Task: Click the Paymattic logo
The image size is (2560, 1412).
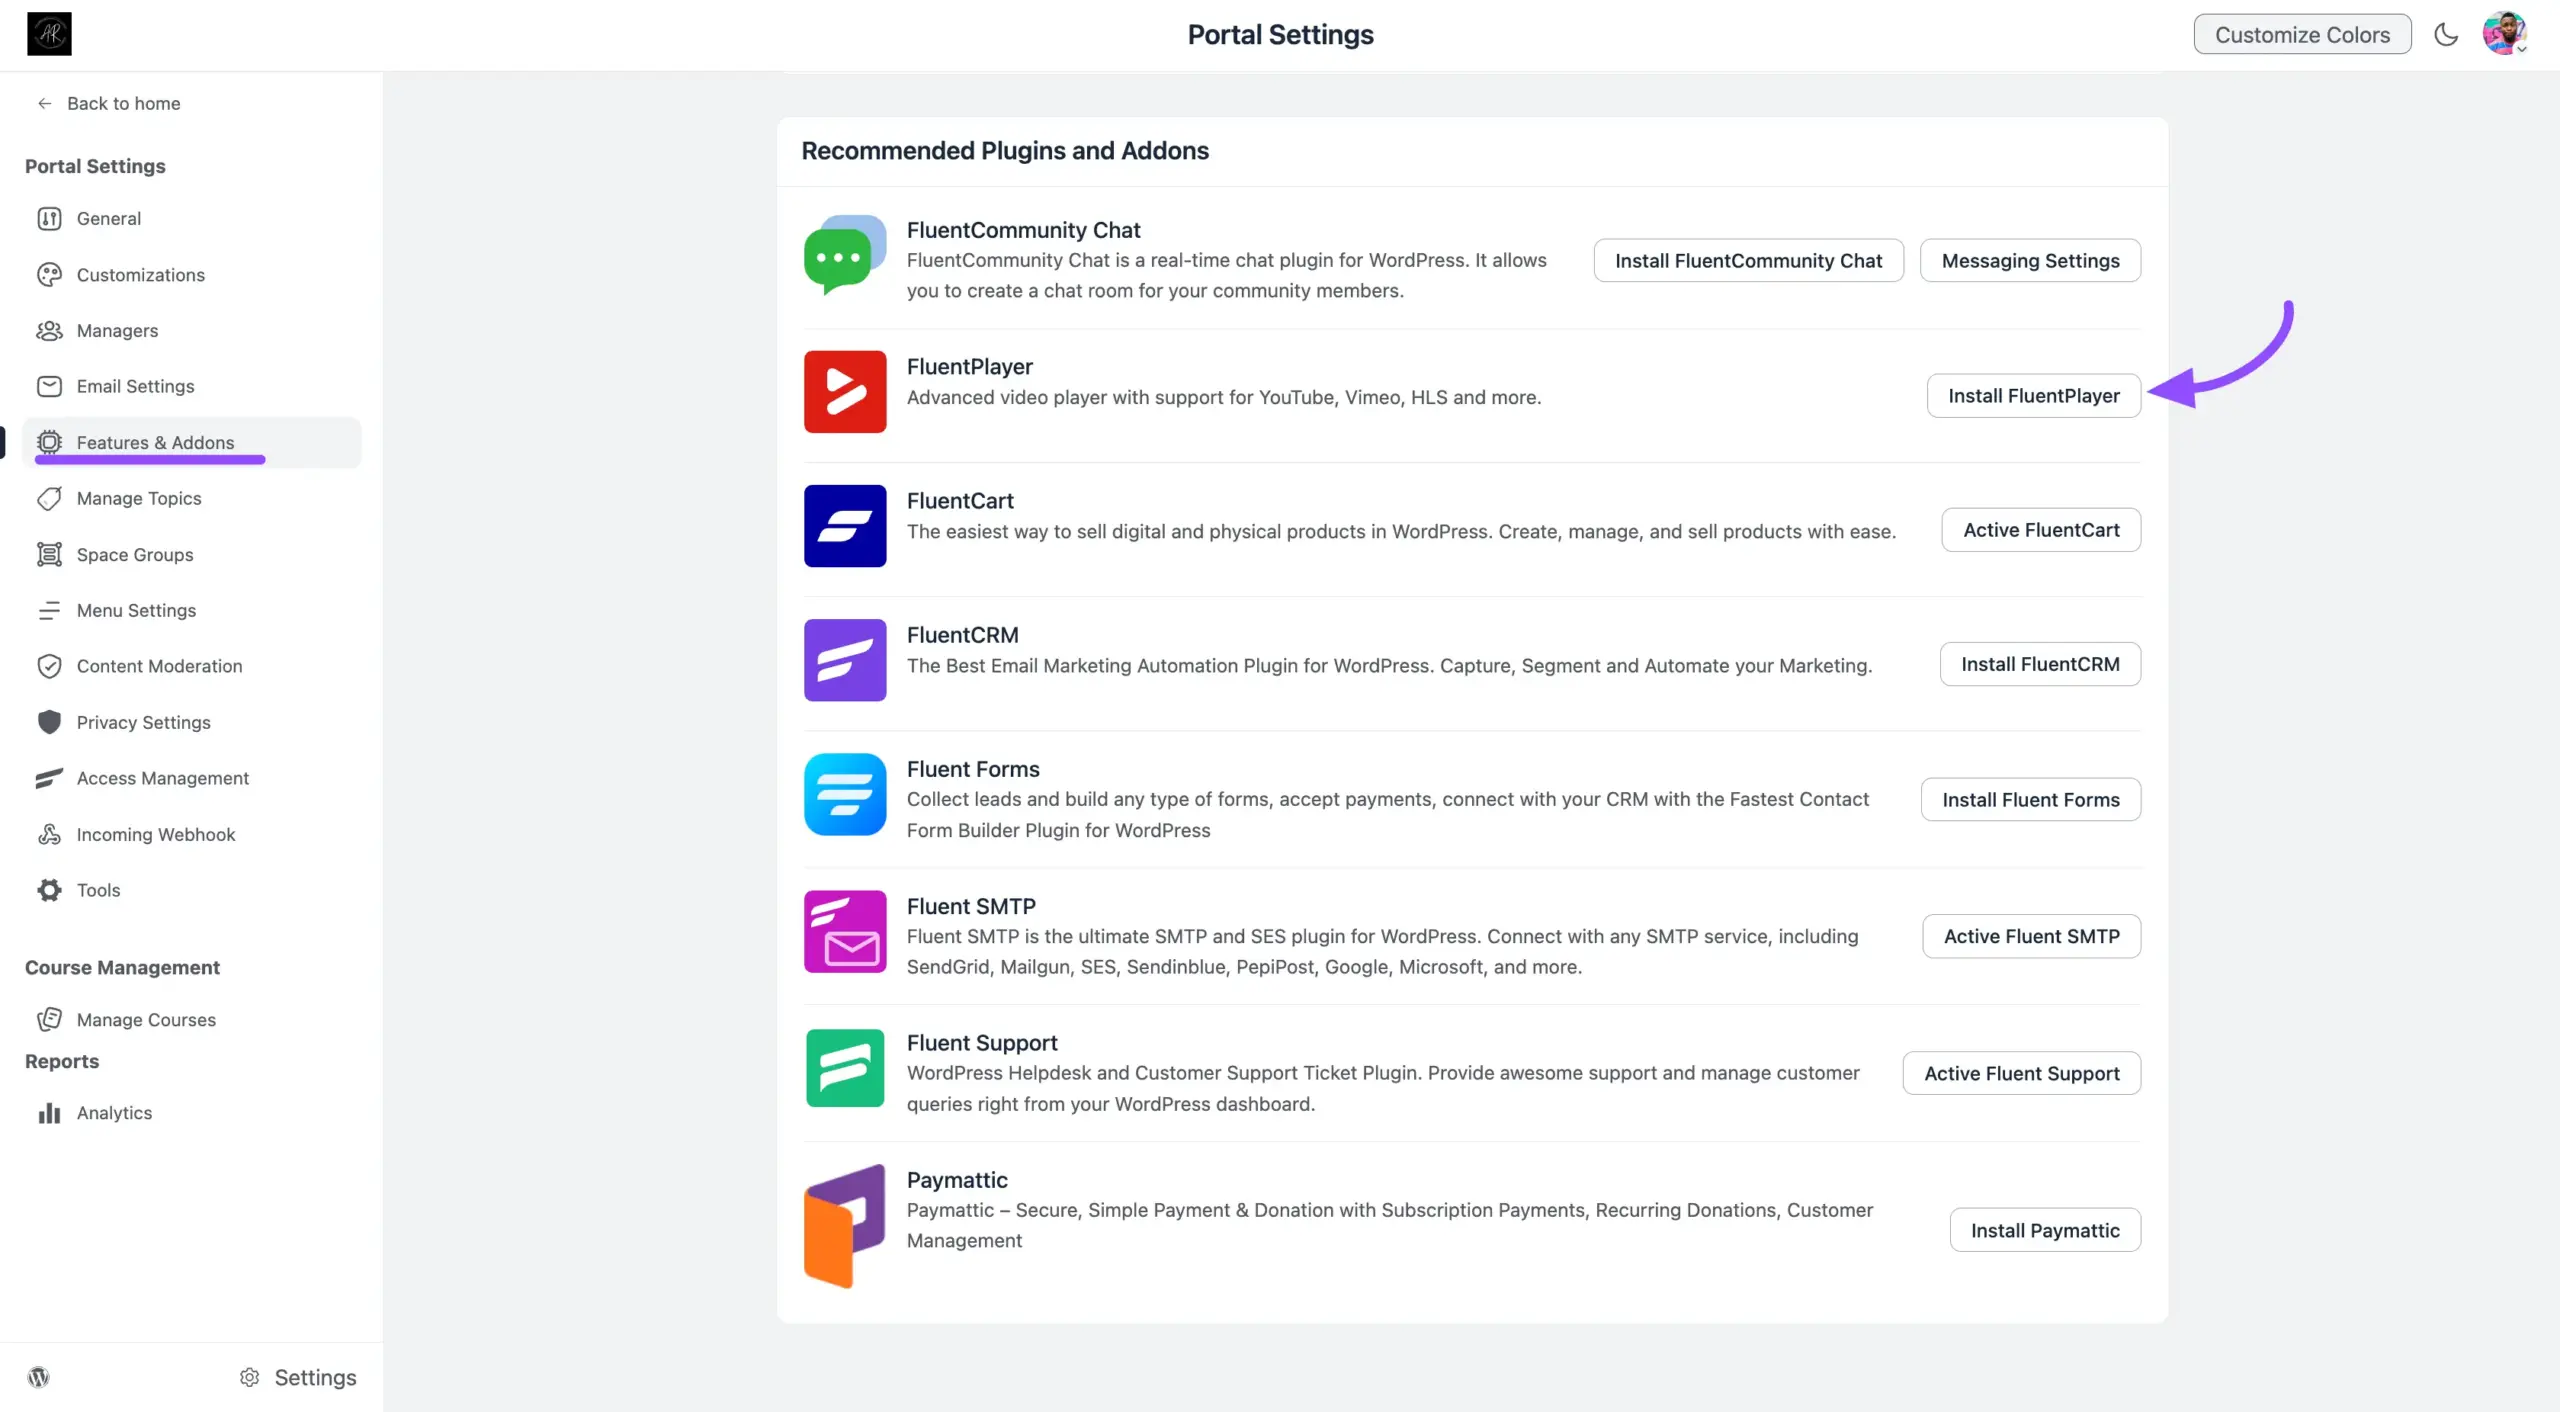Action: [x=845, y=1226]
